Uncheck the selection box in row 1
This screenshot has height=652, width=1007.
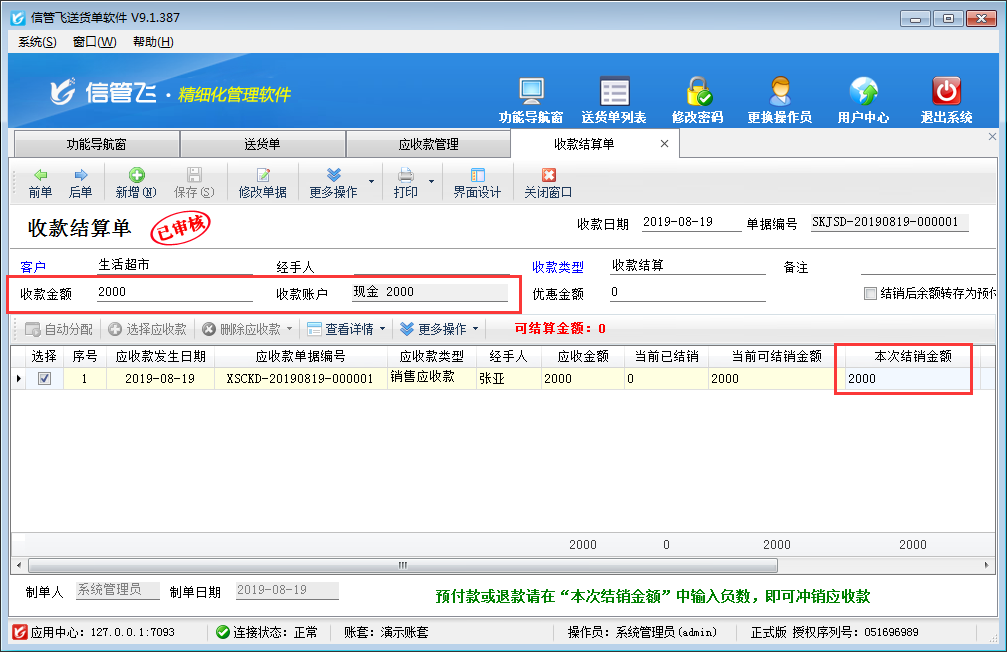coord(44,379)
